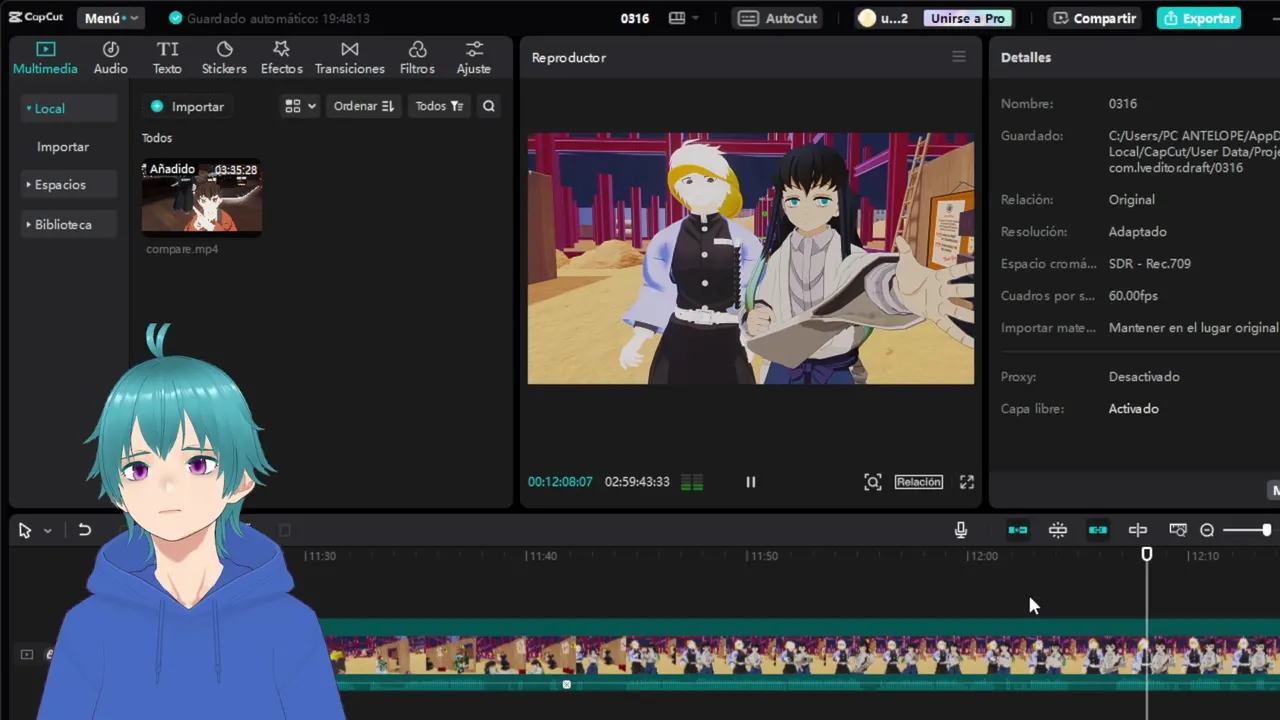Open the Multimedia tab
1280x720 pixels.
(45, 58)
